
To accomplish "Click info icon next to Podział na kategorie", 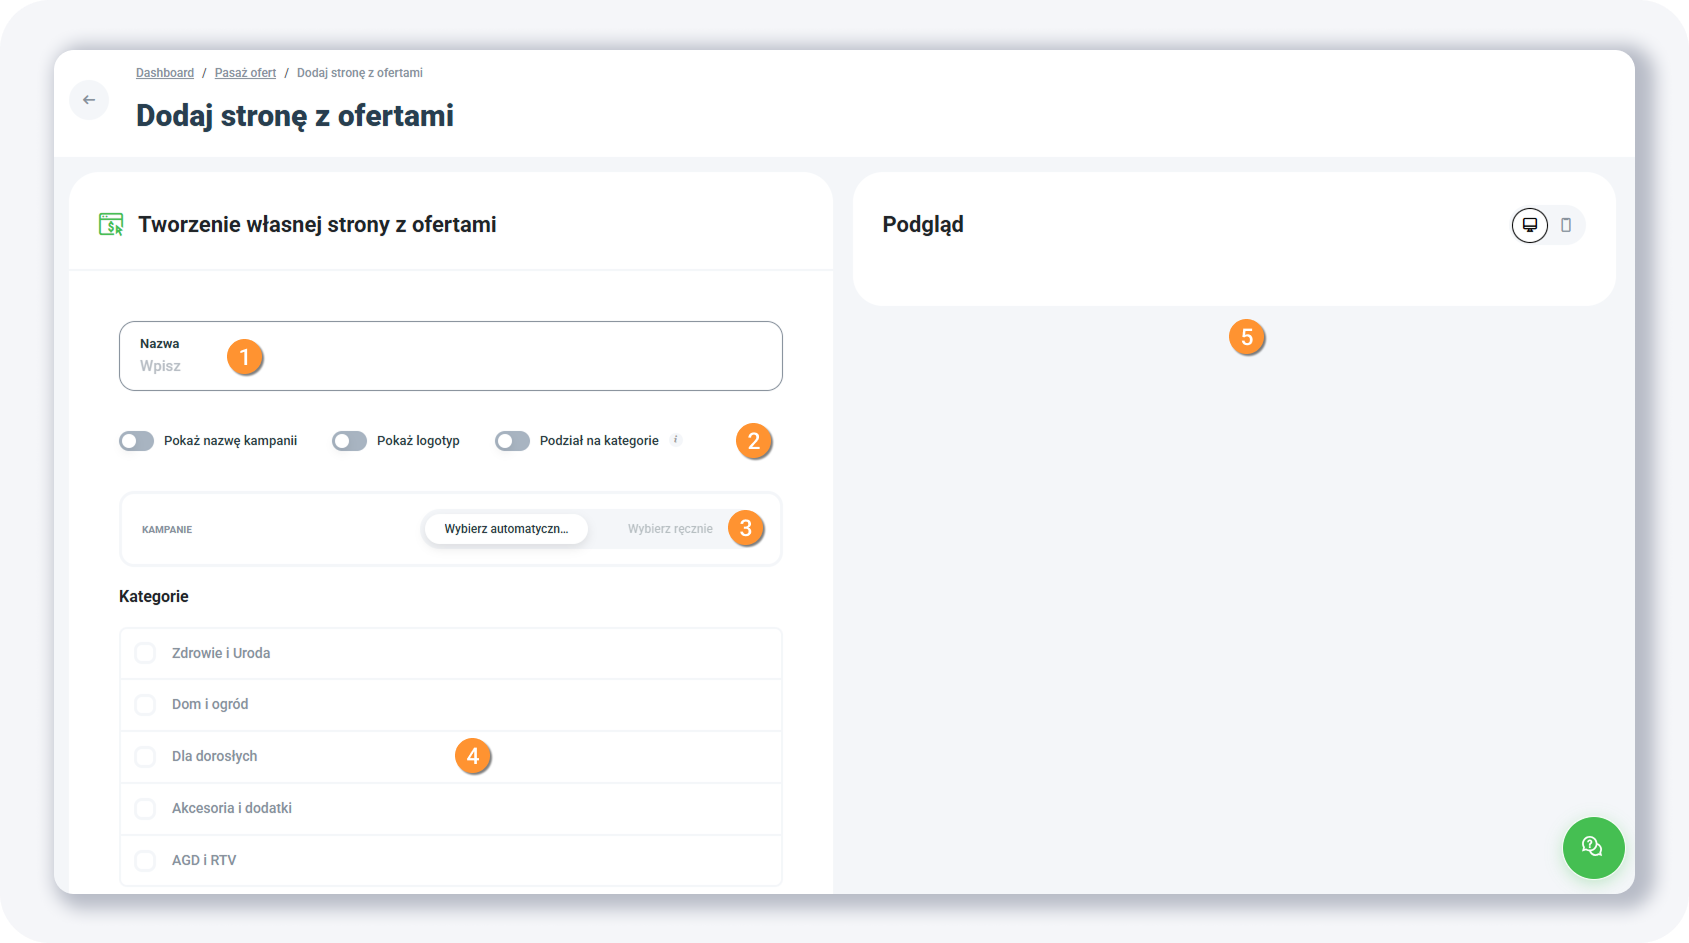I will tap(676, 439).
